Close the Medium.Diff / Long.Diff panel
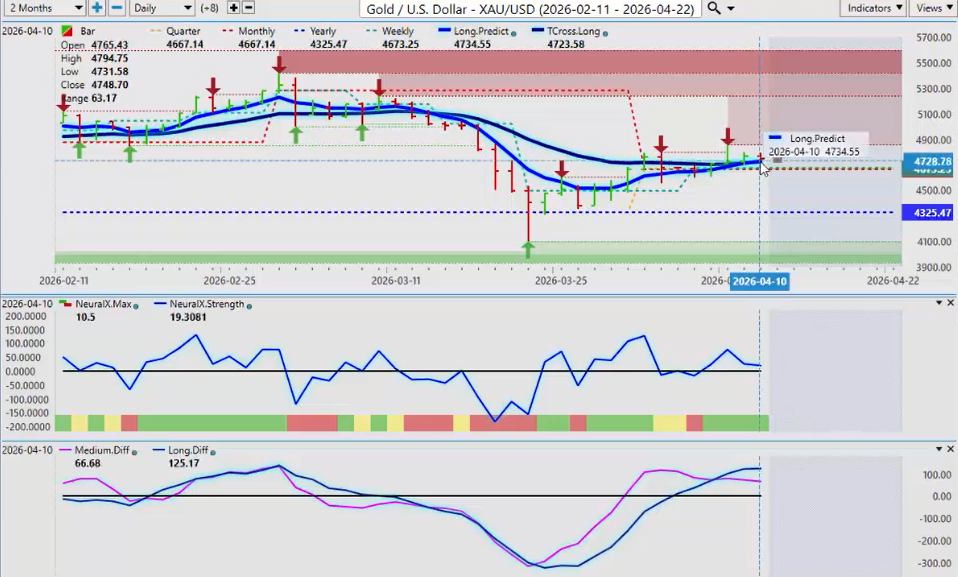This screenshot has width=958, height=577. coord(950,449)
